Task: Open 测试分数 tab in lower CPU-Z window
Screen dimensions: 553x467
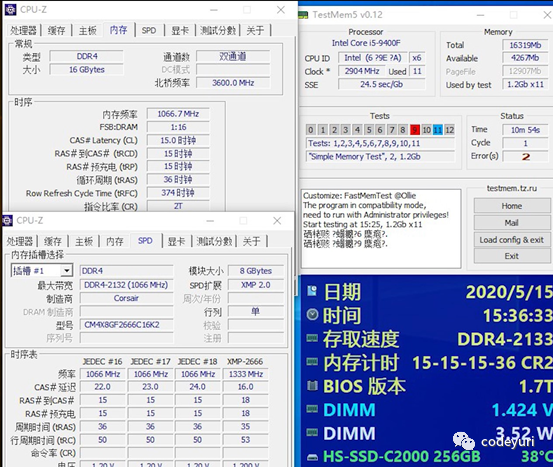Action: coord(214,242)
